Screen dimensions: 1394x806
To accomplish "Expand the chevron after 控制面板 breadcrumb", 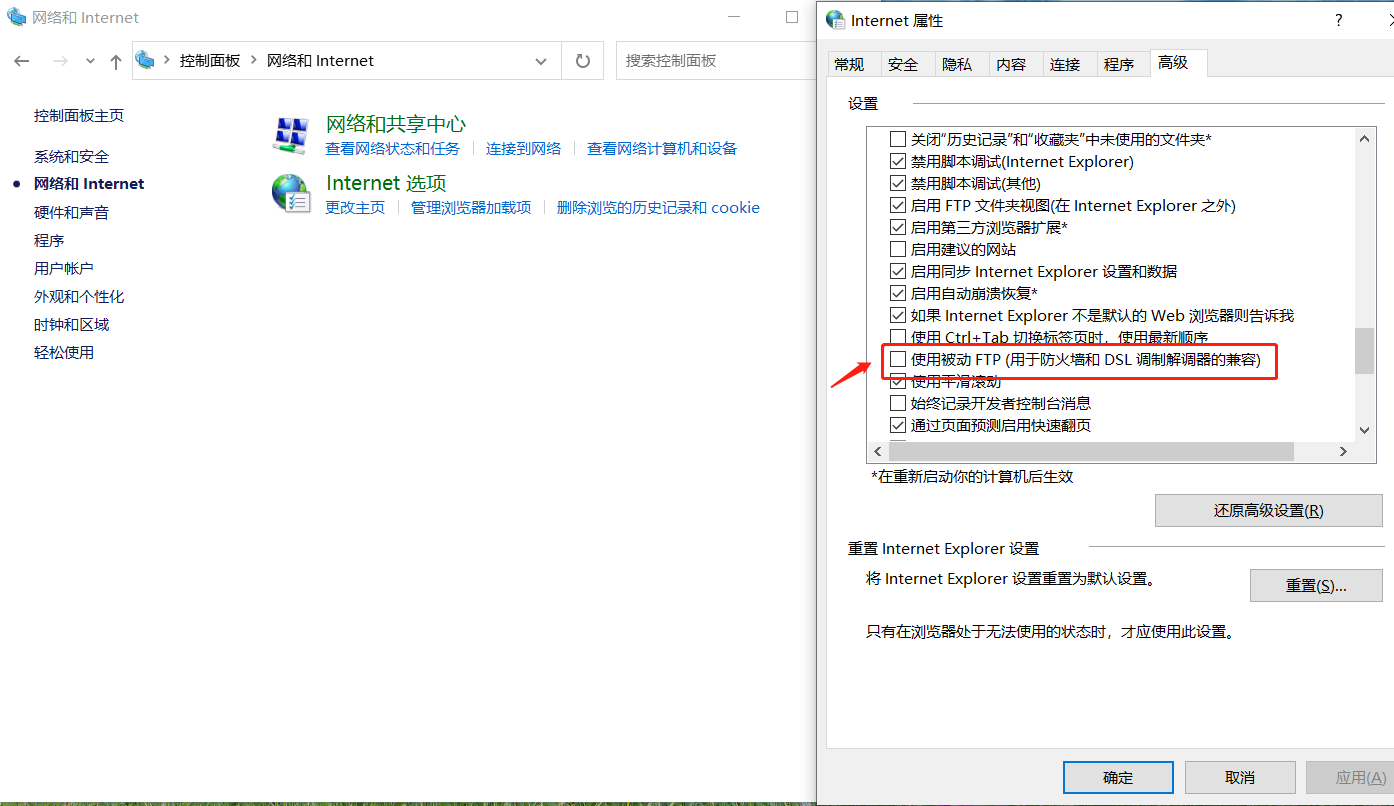I will click(x=254, y=61).
